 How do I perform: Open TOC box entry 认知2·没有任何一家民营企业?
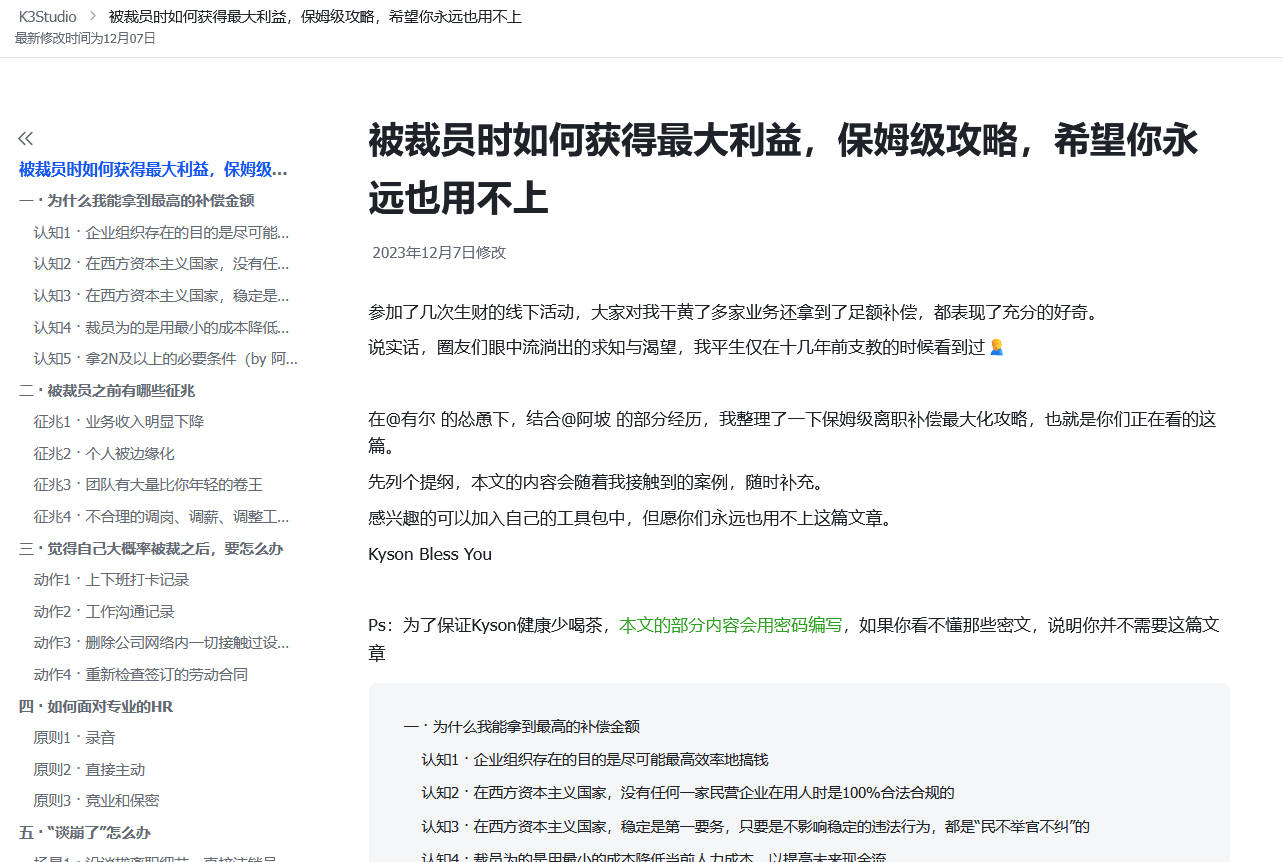[688, 793]
